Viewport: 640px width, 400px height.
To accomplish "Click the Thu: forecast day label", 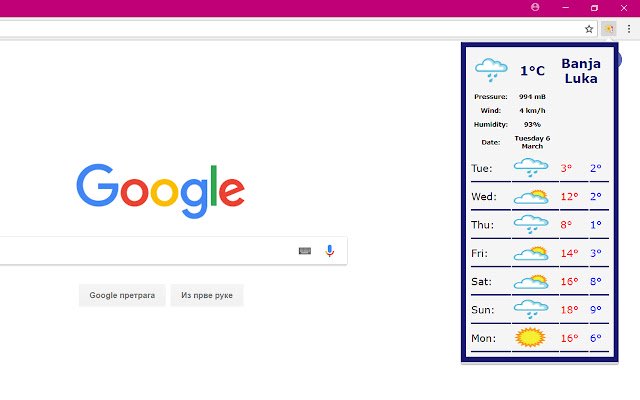I will 482,225.
